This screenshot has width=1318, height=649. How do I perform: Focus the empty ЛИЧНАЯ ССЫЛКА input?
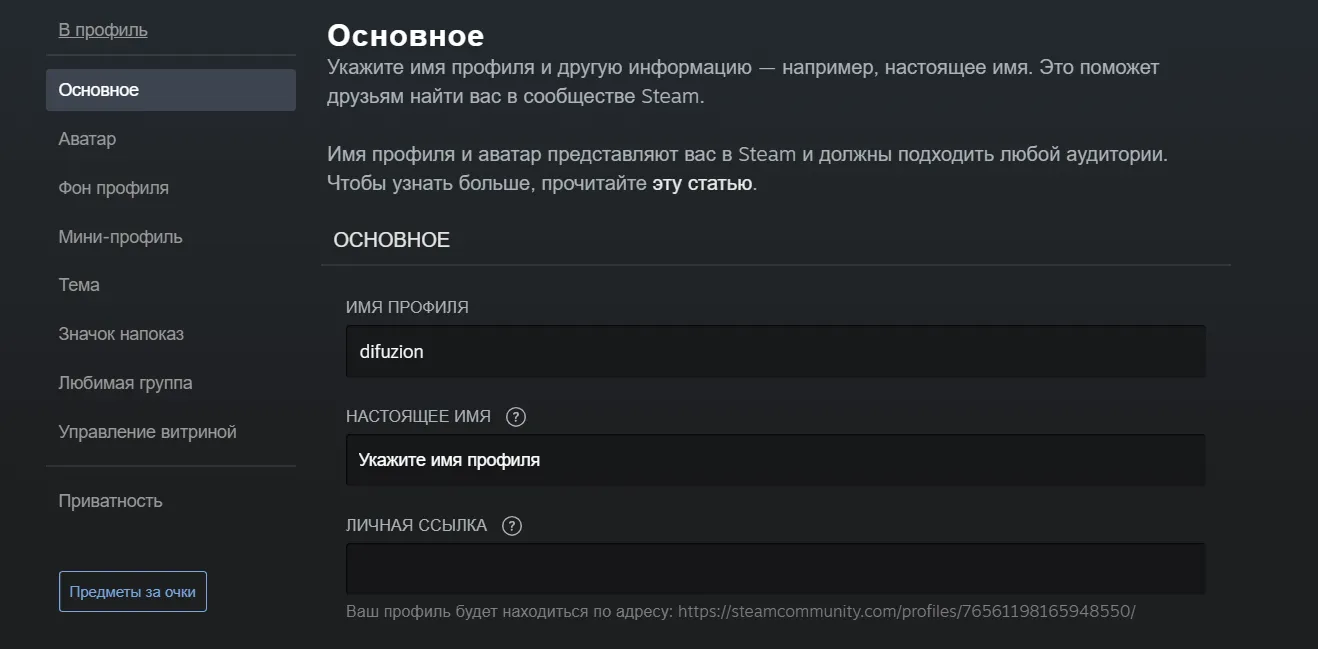(775, 567)
